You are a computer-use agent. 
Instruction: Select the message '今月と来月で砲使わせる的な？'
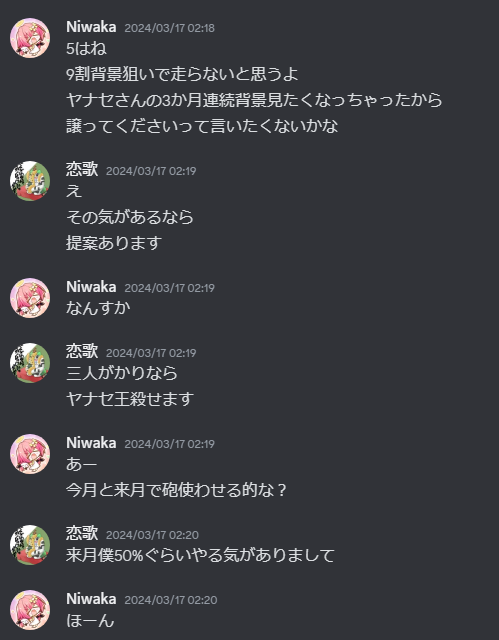176,490
